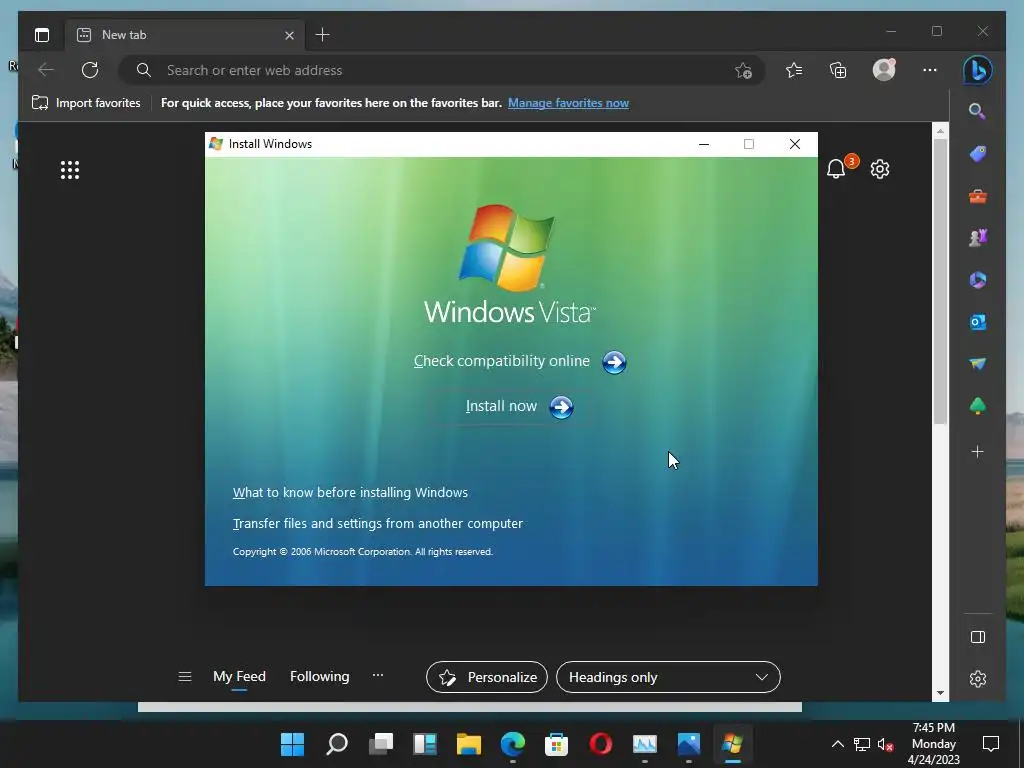Open sidebar Games chess icon

[978, 238]
